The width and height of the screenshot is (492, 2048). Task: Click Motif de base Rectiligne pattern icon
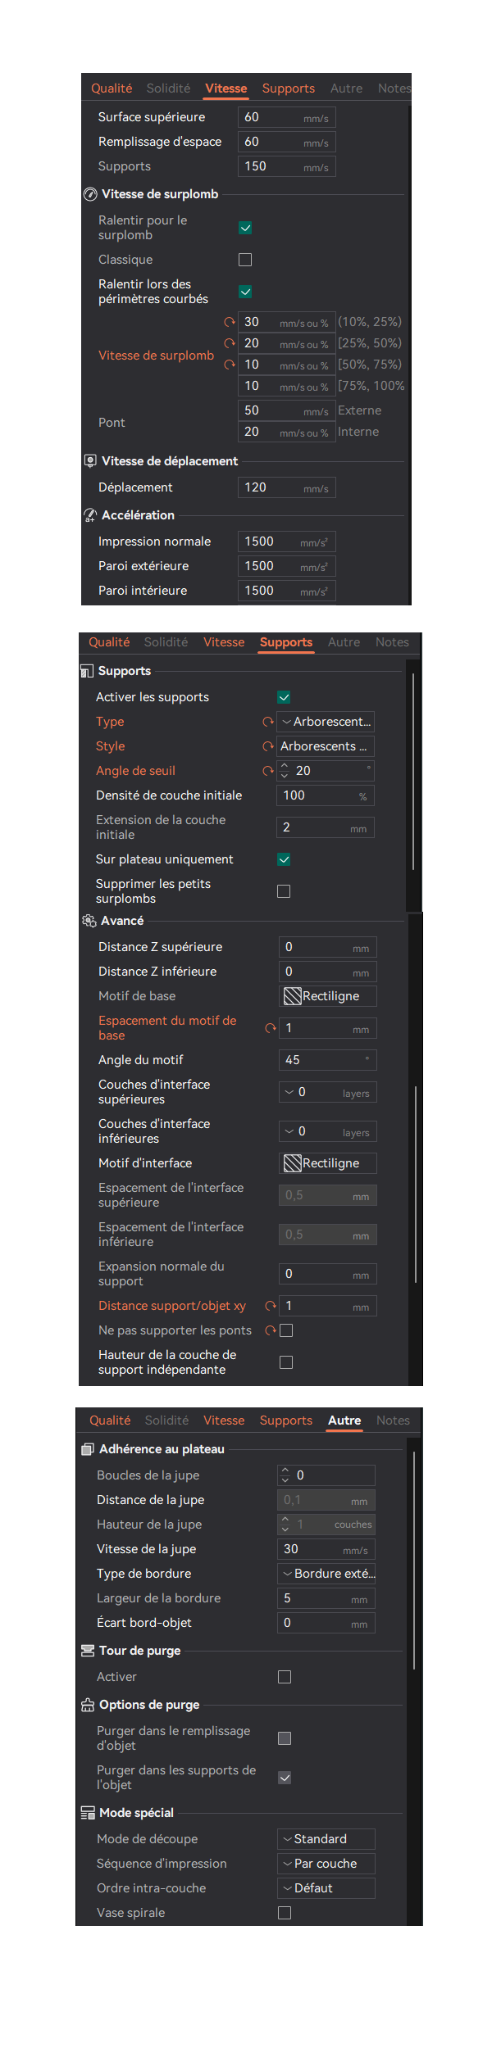coord(293,996)
